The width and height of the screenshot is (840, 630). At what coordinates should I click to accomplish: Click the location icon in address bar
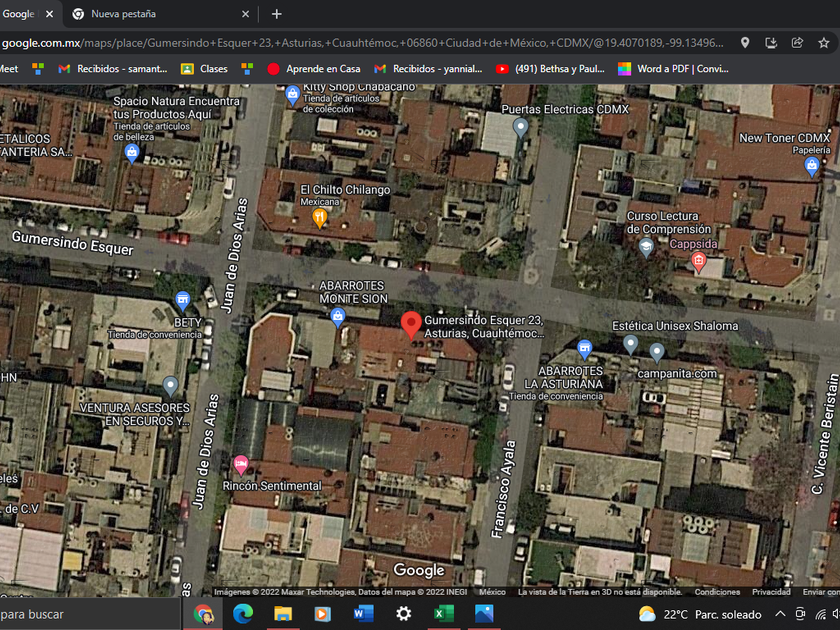745,43
